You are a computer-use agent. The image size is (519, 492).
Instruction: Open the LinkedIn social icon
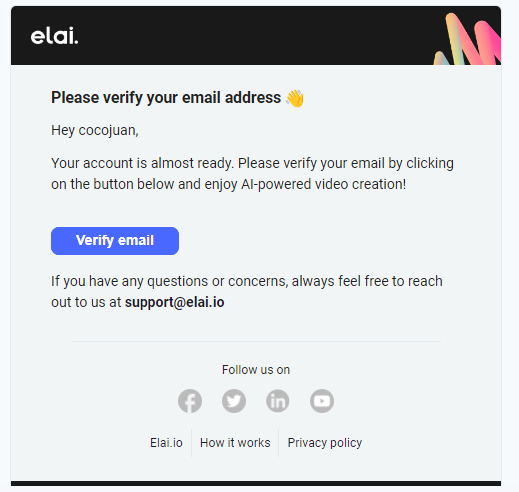278,401
